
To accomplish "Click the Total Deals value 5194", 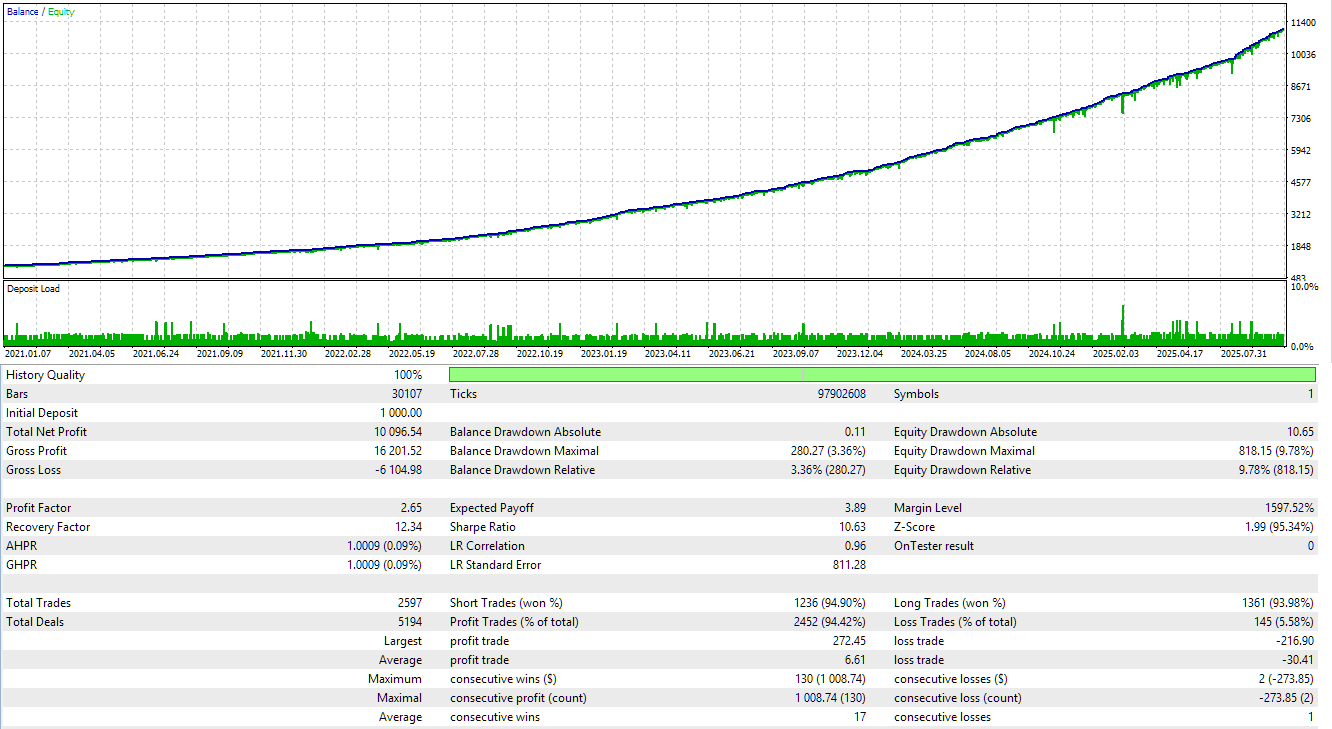I will [x=410, y=622].
